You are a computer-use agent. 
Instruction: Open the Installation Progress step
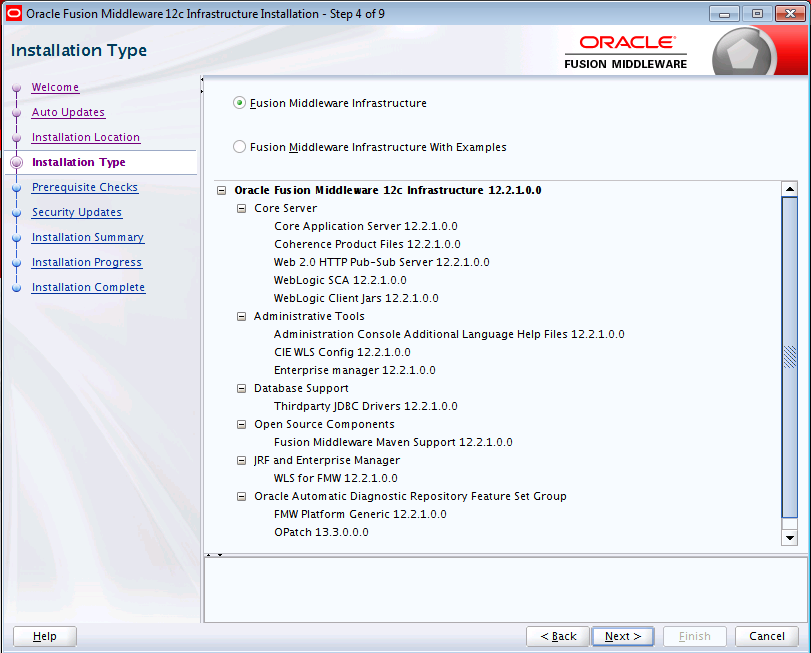(x=87, y=262)
